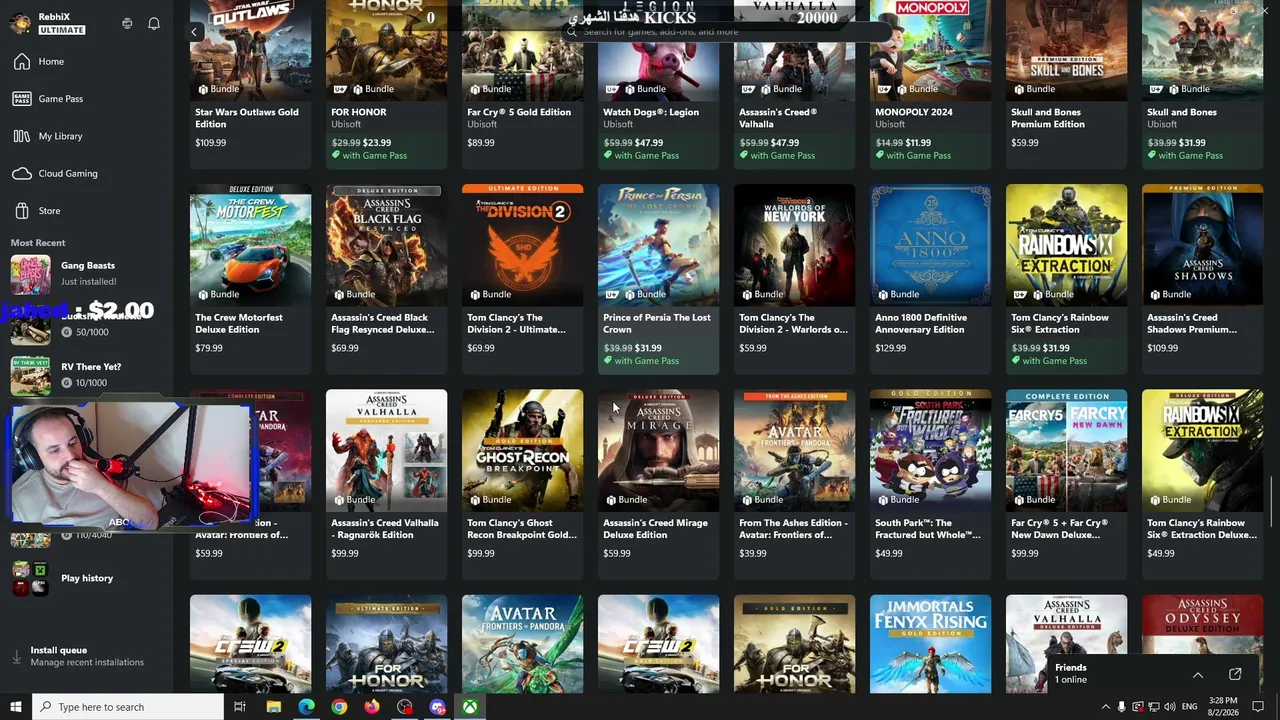Open Task View on the taskbar
Screen dimensions: 1280x720
240,707
